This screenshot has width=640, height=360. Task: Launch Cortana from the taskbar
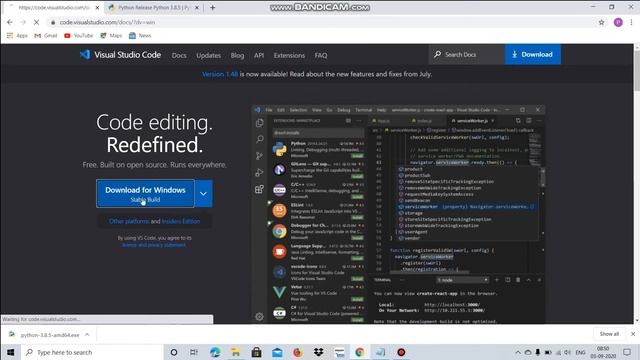coord(174,352)
